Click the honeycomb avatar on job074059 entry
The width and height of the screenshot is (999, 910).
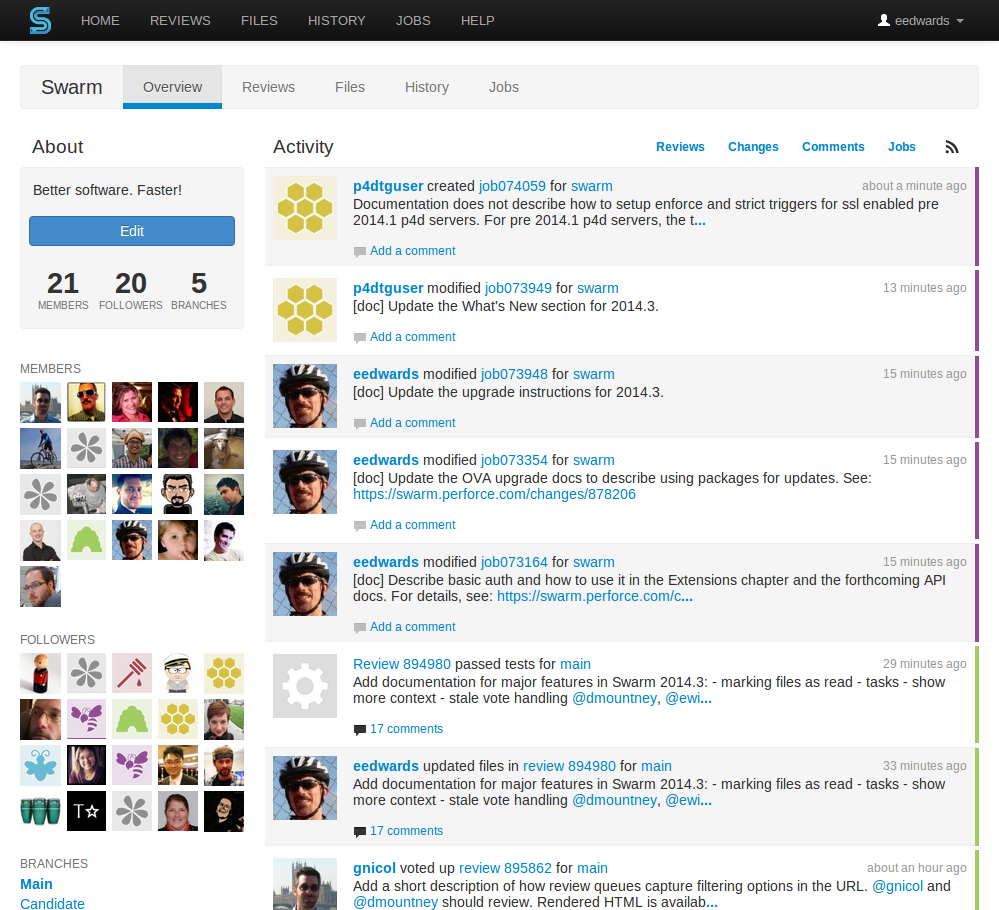(x=305, y=208)
